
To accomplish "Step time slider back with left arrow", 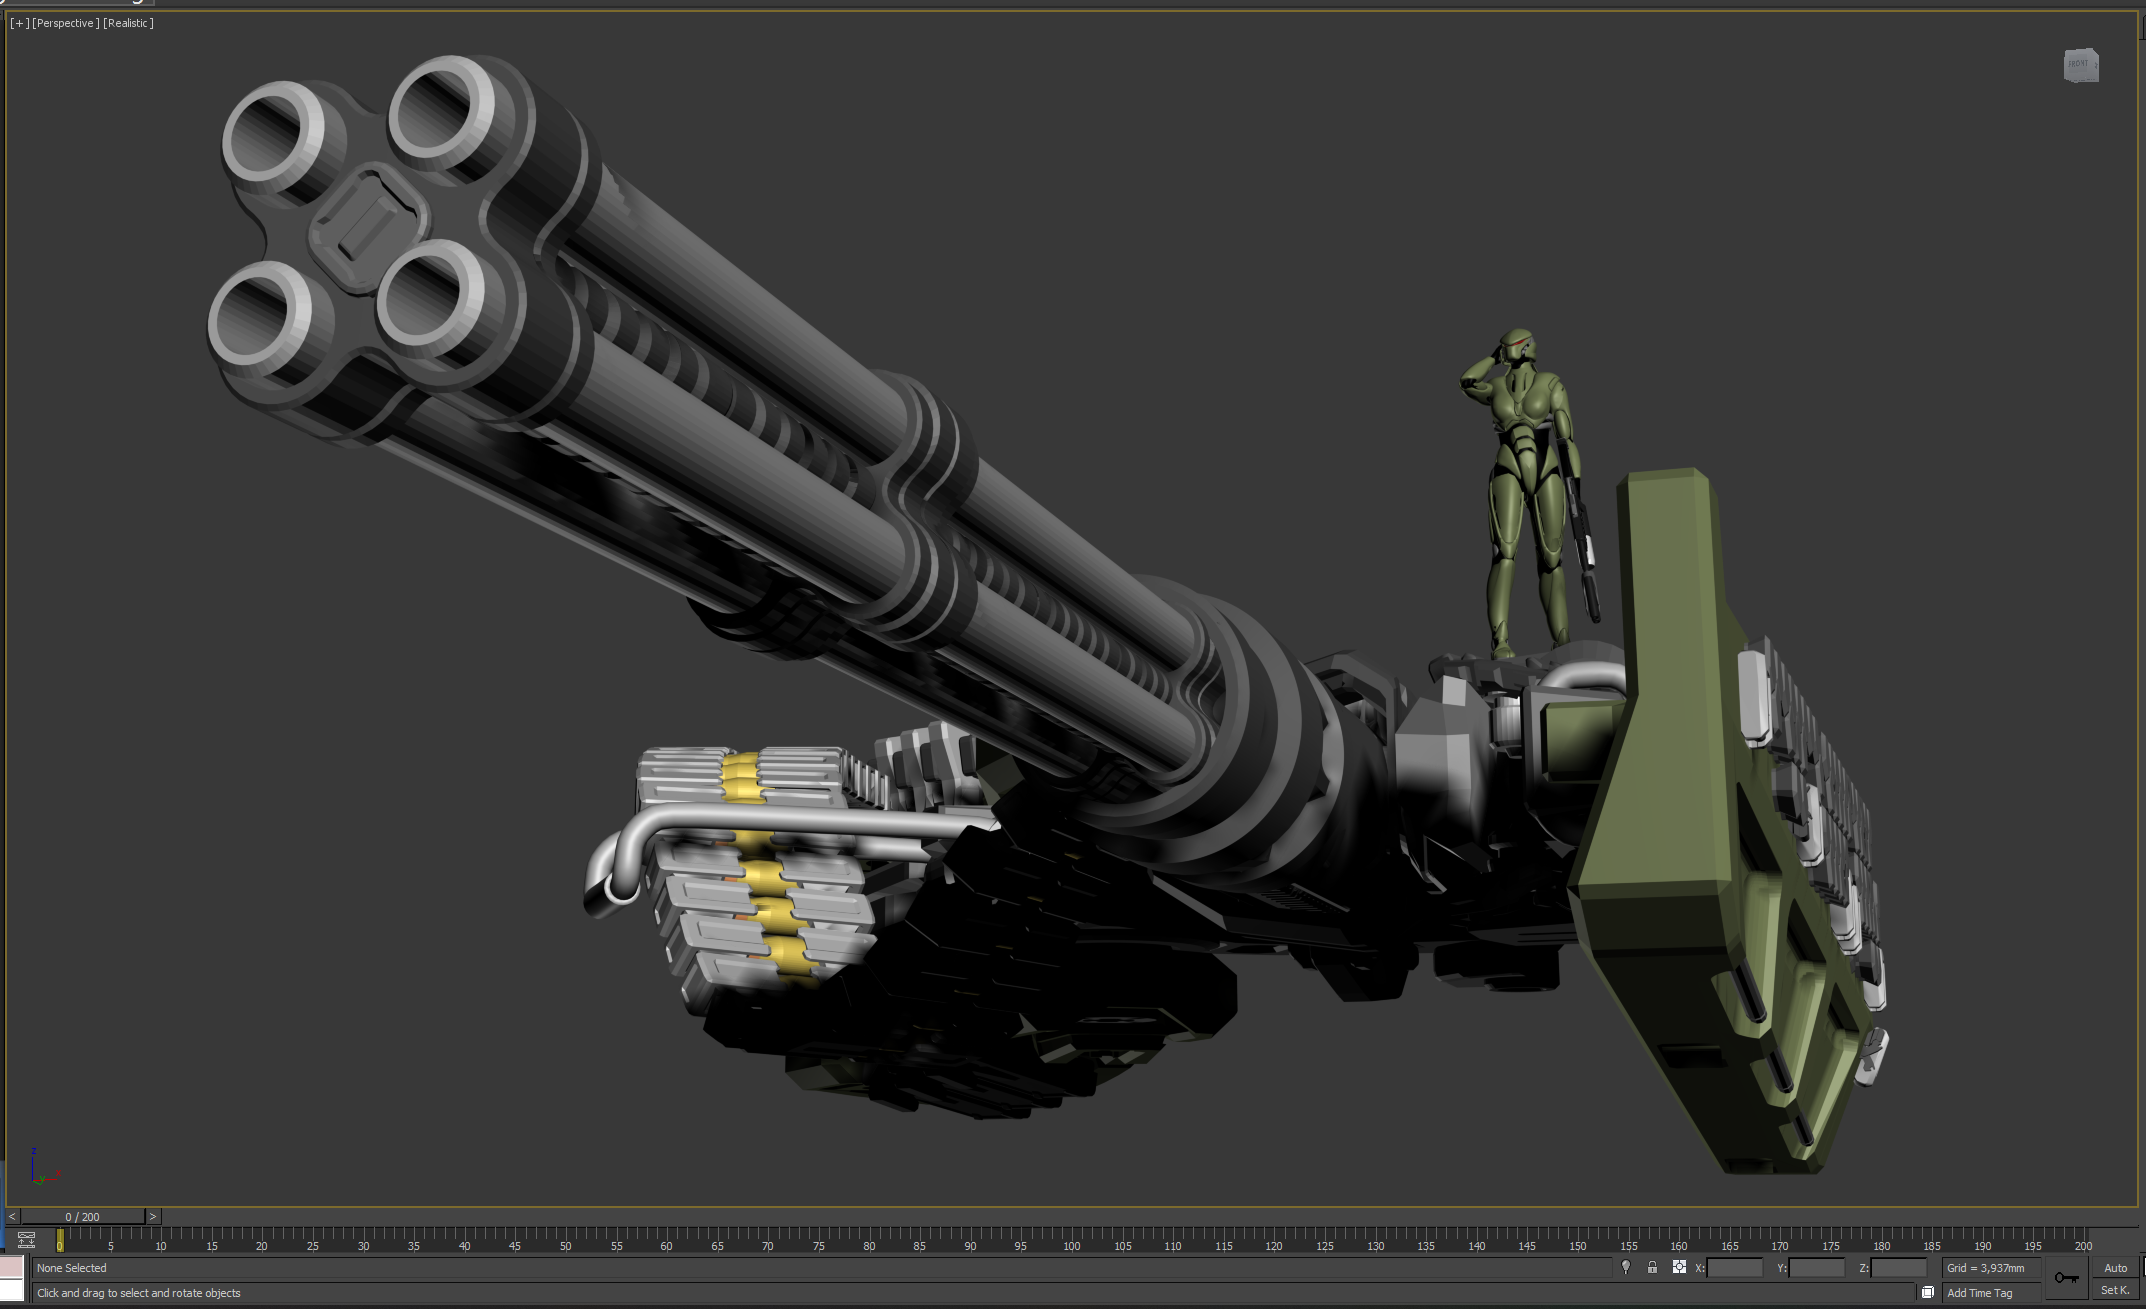I will click(12, 1217).
